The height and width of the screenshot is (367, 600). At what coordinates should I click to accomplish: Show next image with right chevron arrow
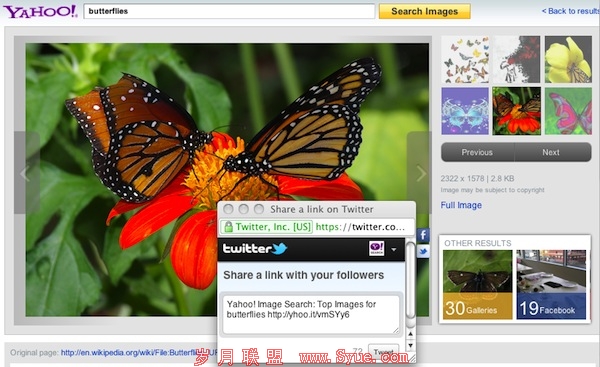[x=421, y=173]
